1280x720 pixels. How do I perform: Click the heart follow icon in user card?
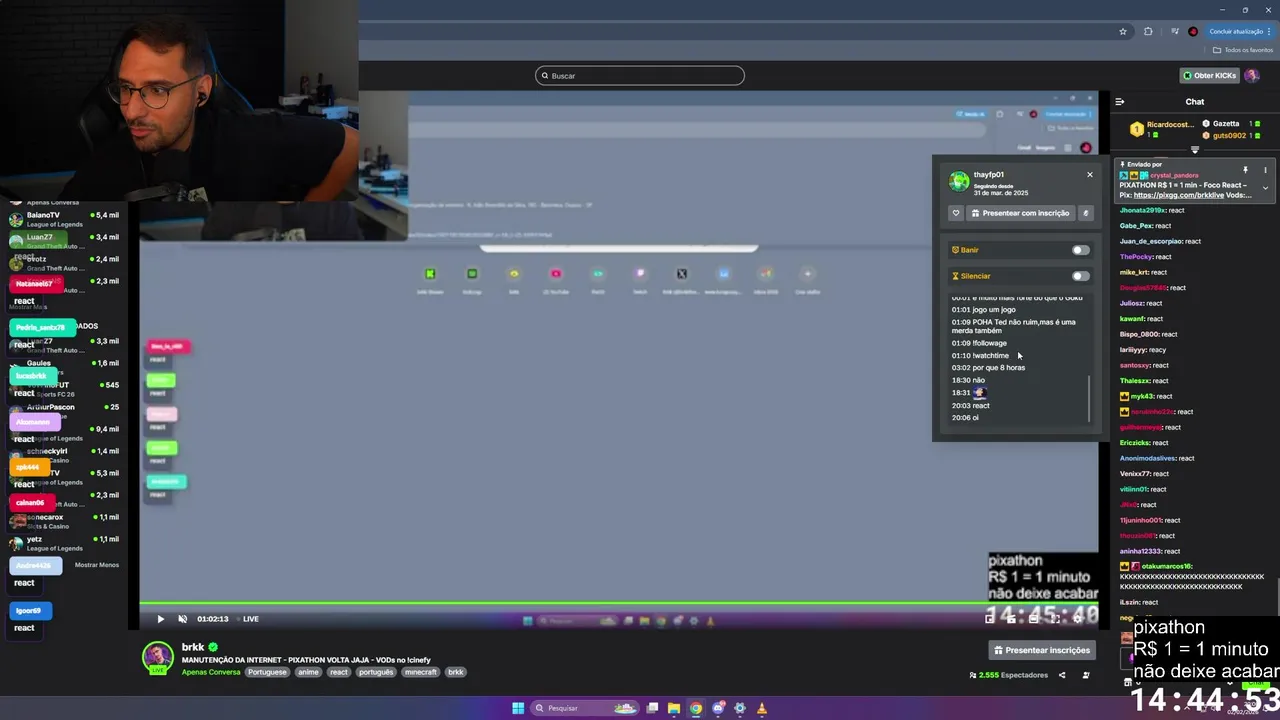click(x=956, y=213)
